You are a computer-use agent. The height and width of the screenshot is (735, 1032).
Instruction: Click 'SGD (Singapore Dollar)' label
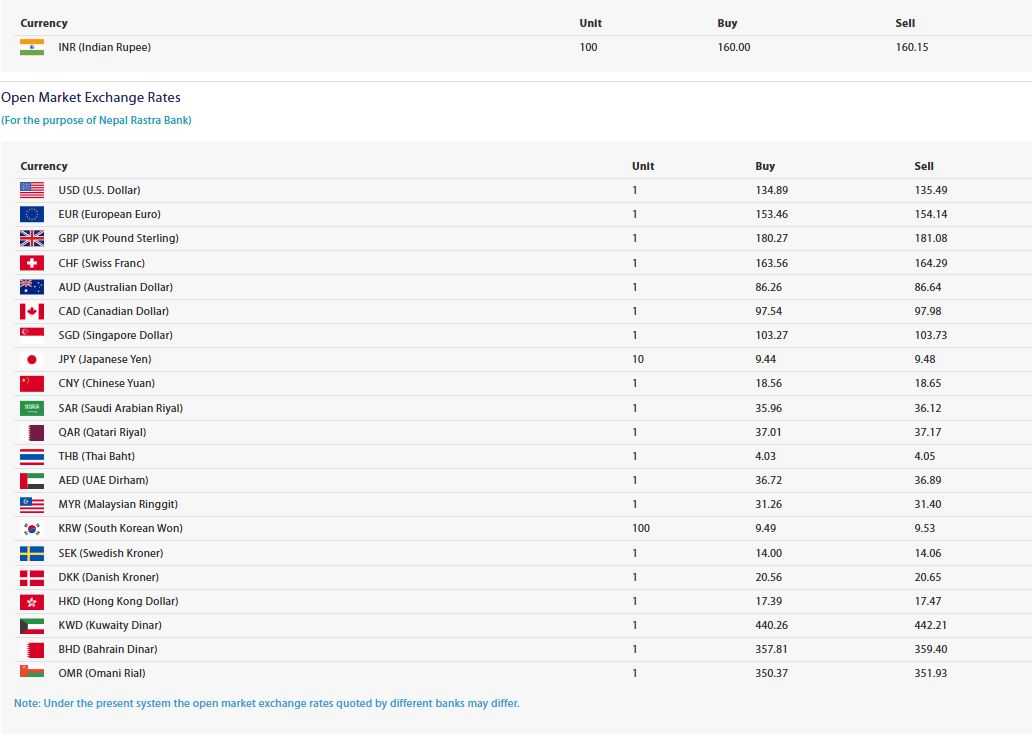pyautogui.click(x=116, y=336)
